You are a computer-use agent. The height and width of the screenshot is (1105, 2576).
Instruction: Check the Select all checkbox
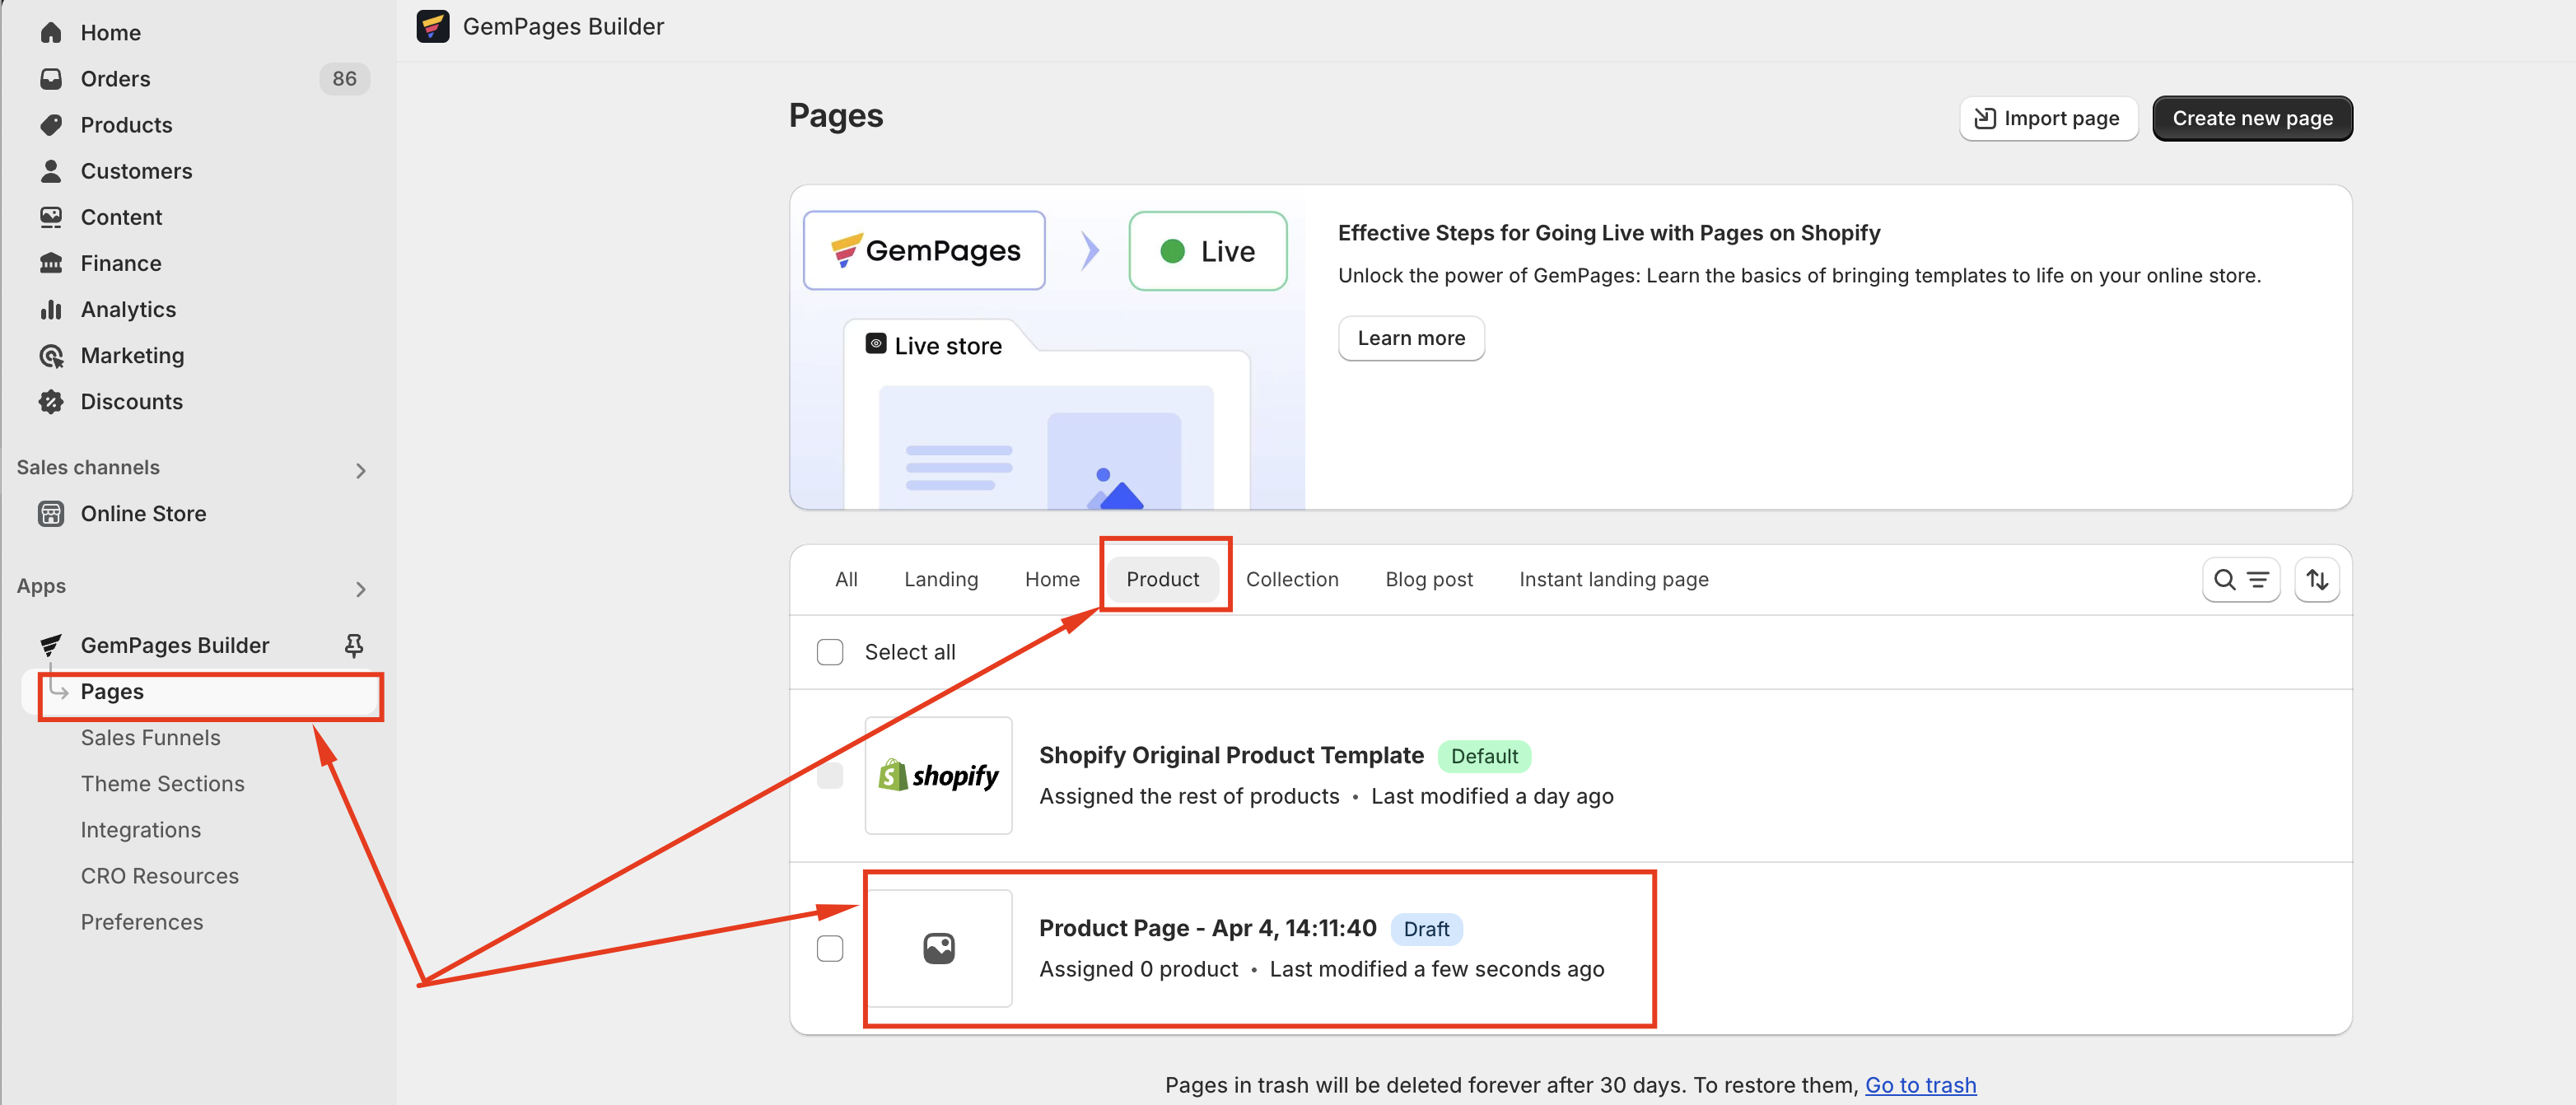pyautogui.click(x=829, y=652)
